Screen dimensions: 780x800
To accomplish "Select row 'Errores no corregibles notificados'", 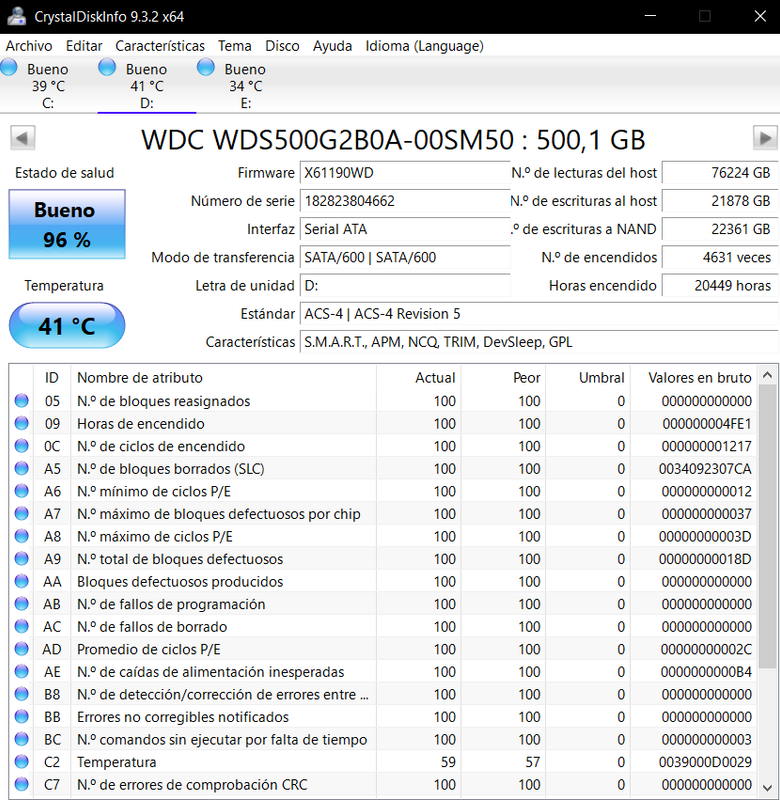I will (x=383, y=717).
